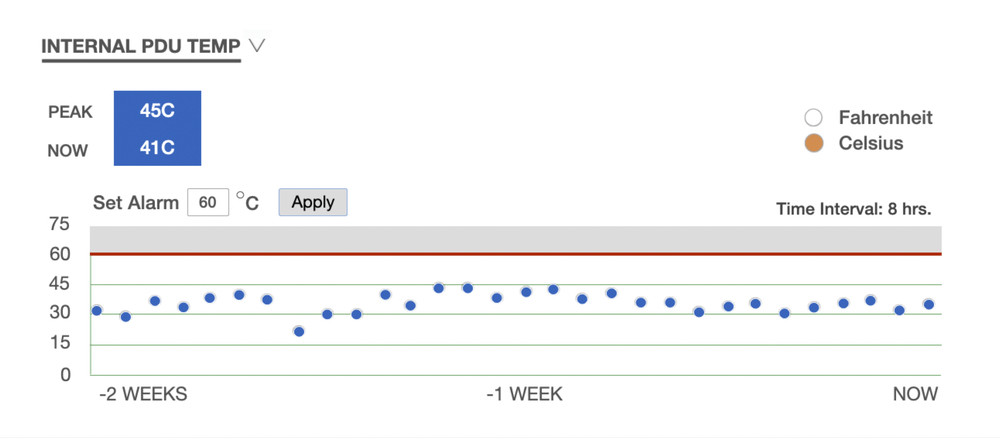Click the Time Interval 8 hrs text
The width and height of the screenshot is (1000, 438).
point(853,209)
